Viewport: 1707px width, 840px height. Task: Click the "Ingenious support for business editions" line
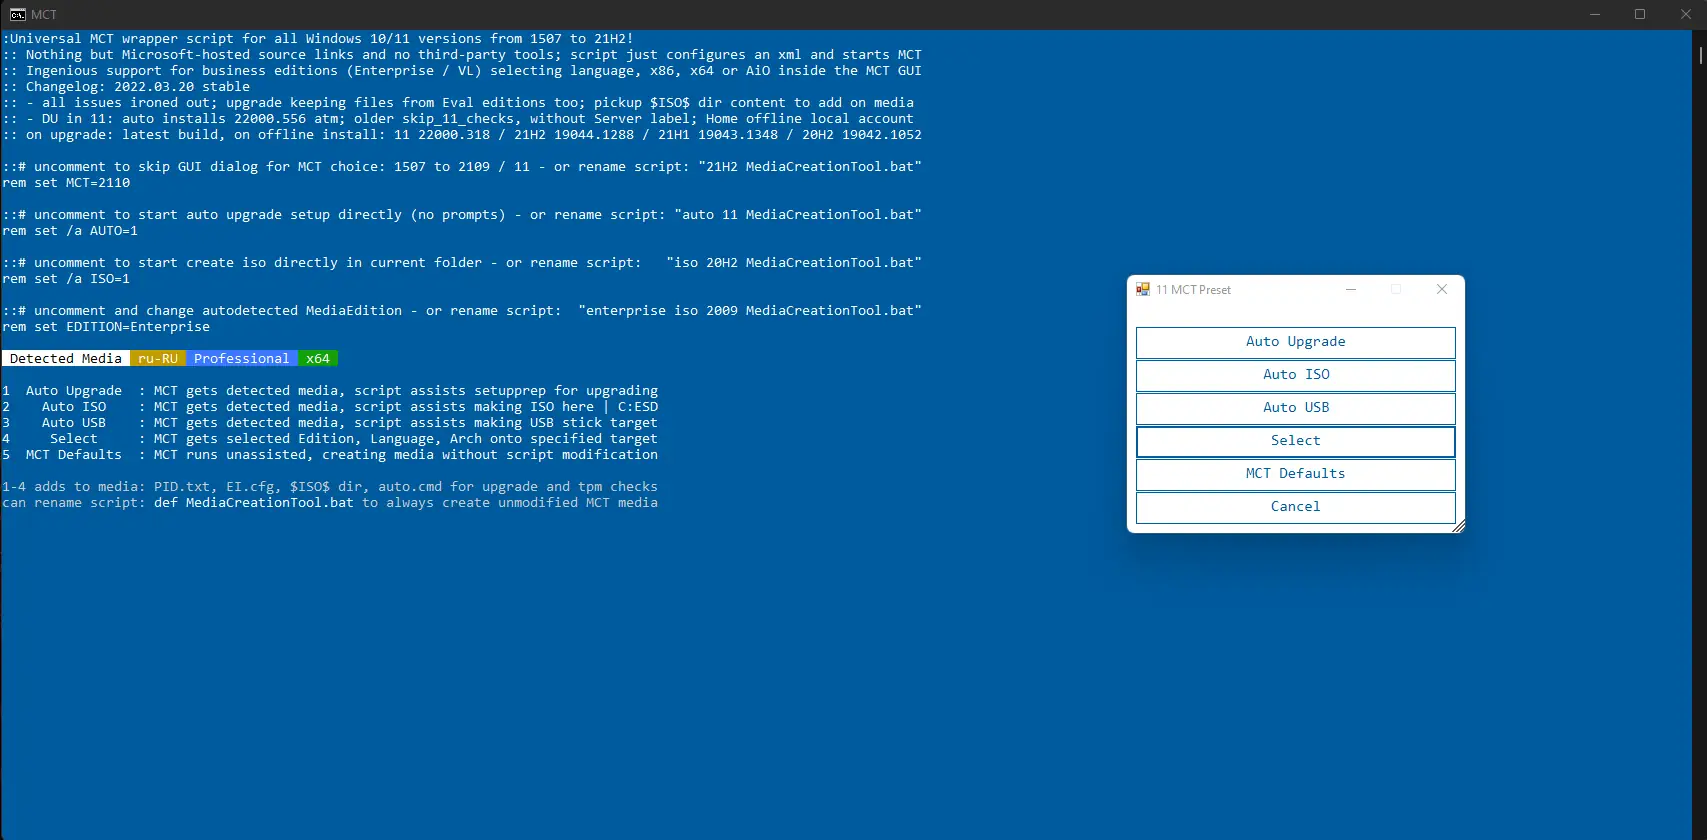click(x=462, y=71)
